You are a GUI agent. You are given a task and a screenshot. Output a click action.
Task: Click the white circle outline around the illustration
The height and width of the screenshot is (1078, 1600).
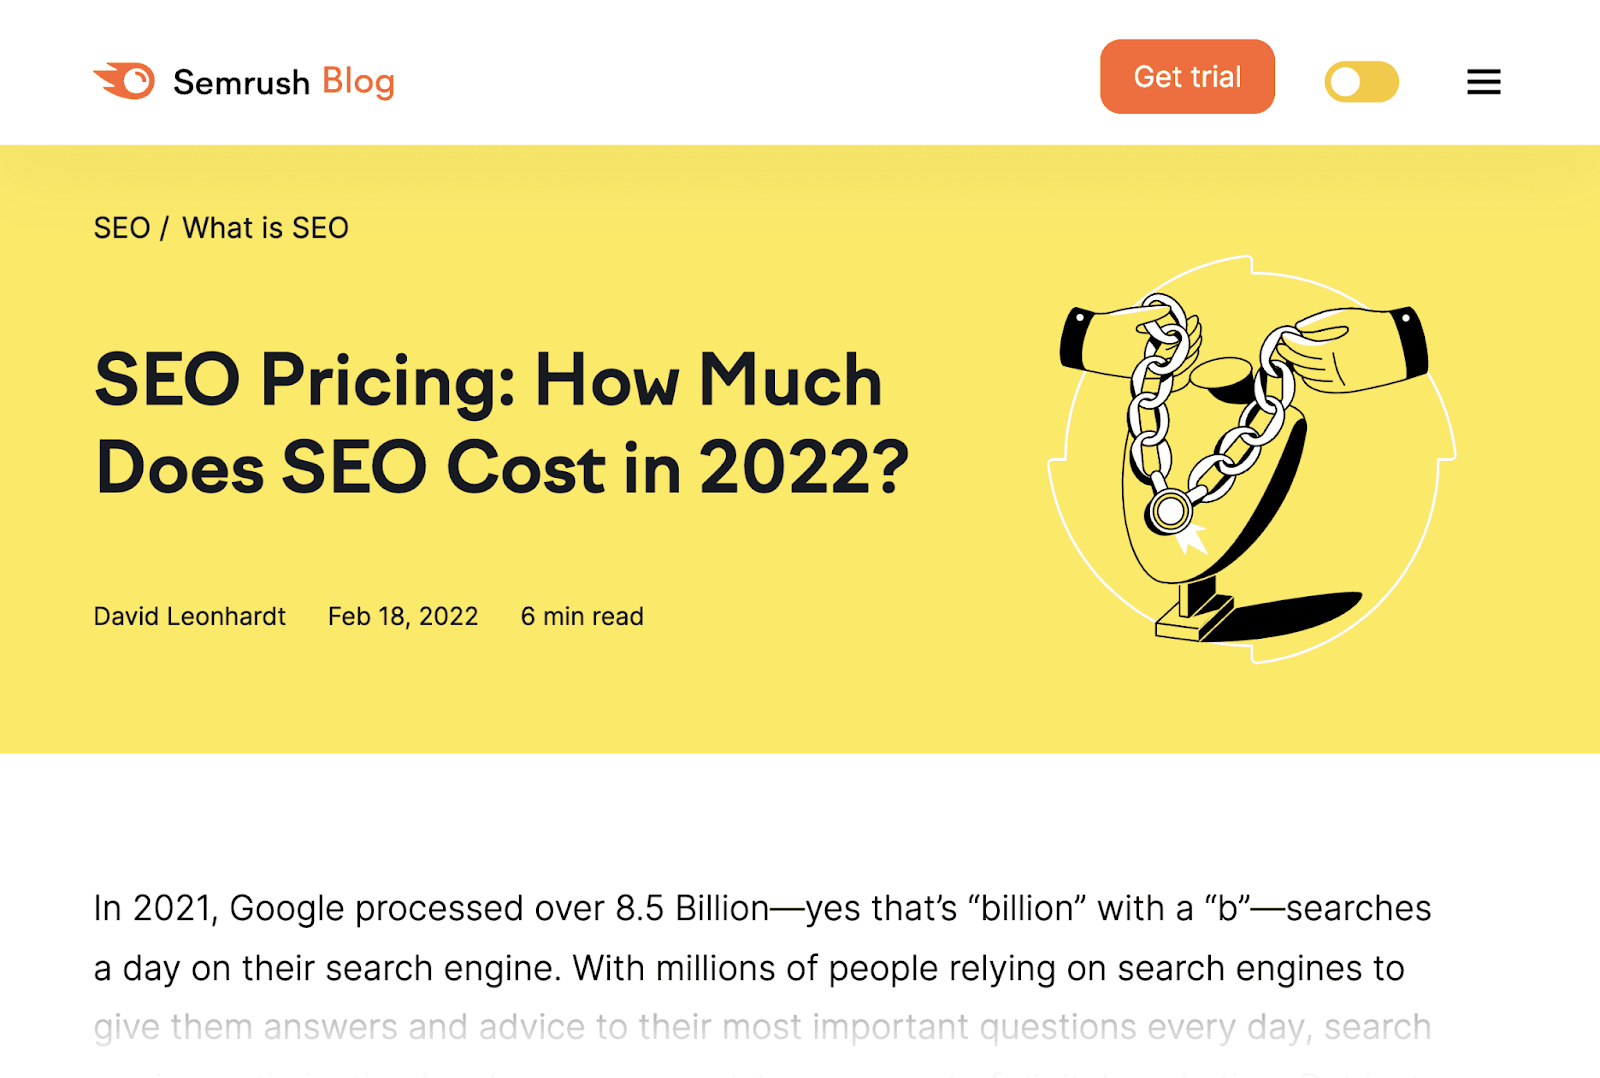click(1251, 459)
